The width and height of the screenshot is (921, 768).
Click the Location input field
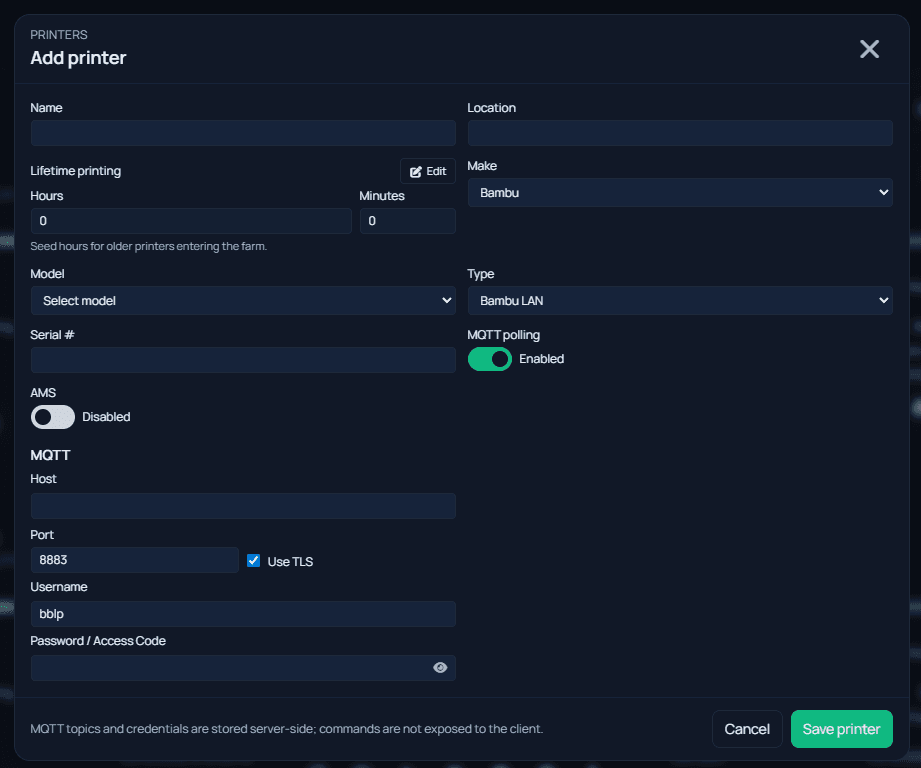[x=680, y=132]
